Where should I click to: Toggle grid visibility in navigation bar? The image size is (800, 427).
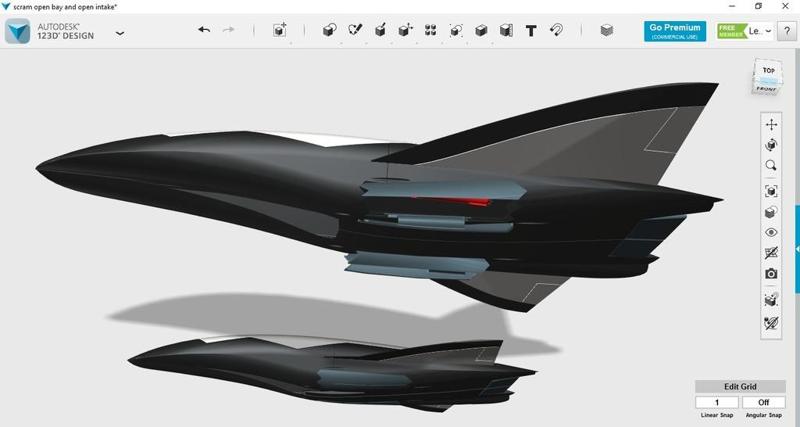[x=771, y=253]
